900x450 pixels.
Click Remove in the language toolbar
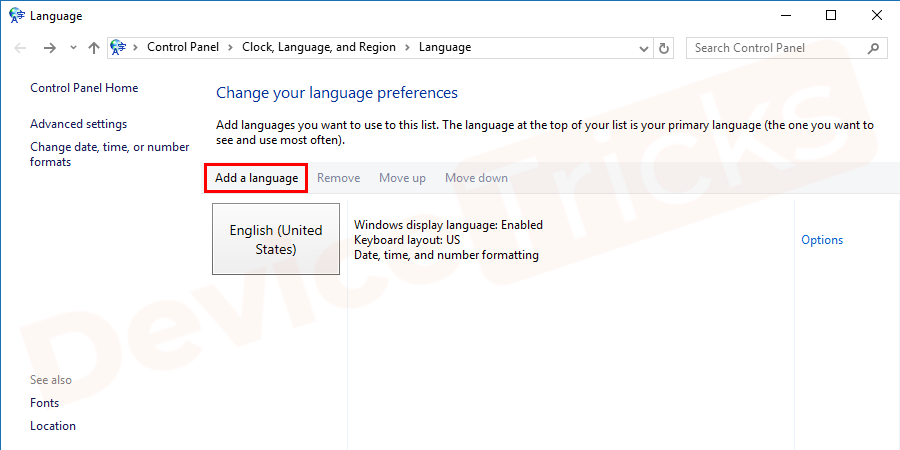(339, 178)
